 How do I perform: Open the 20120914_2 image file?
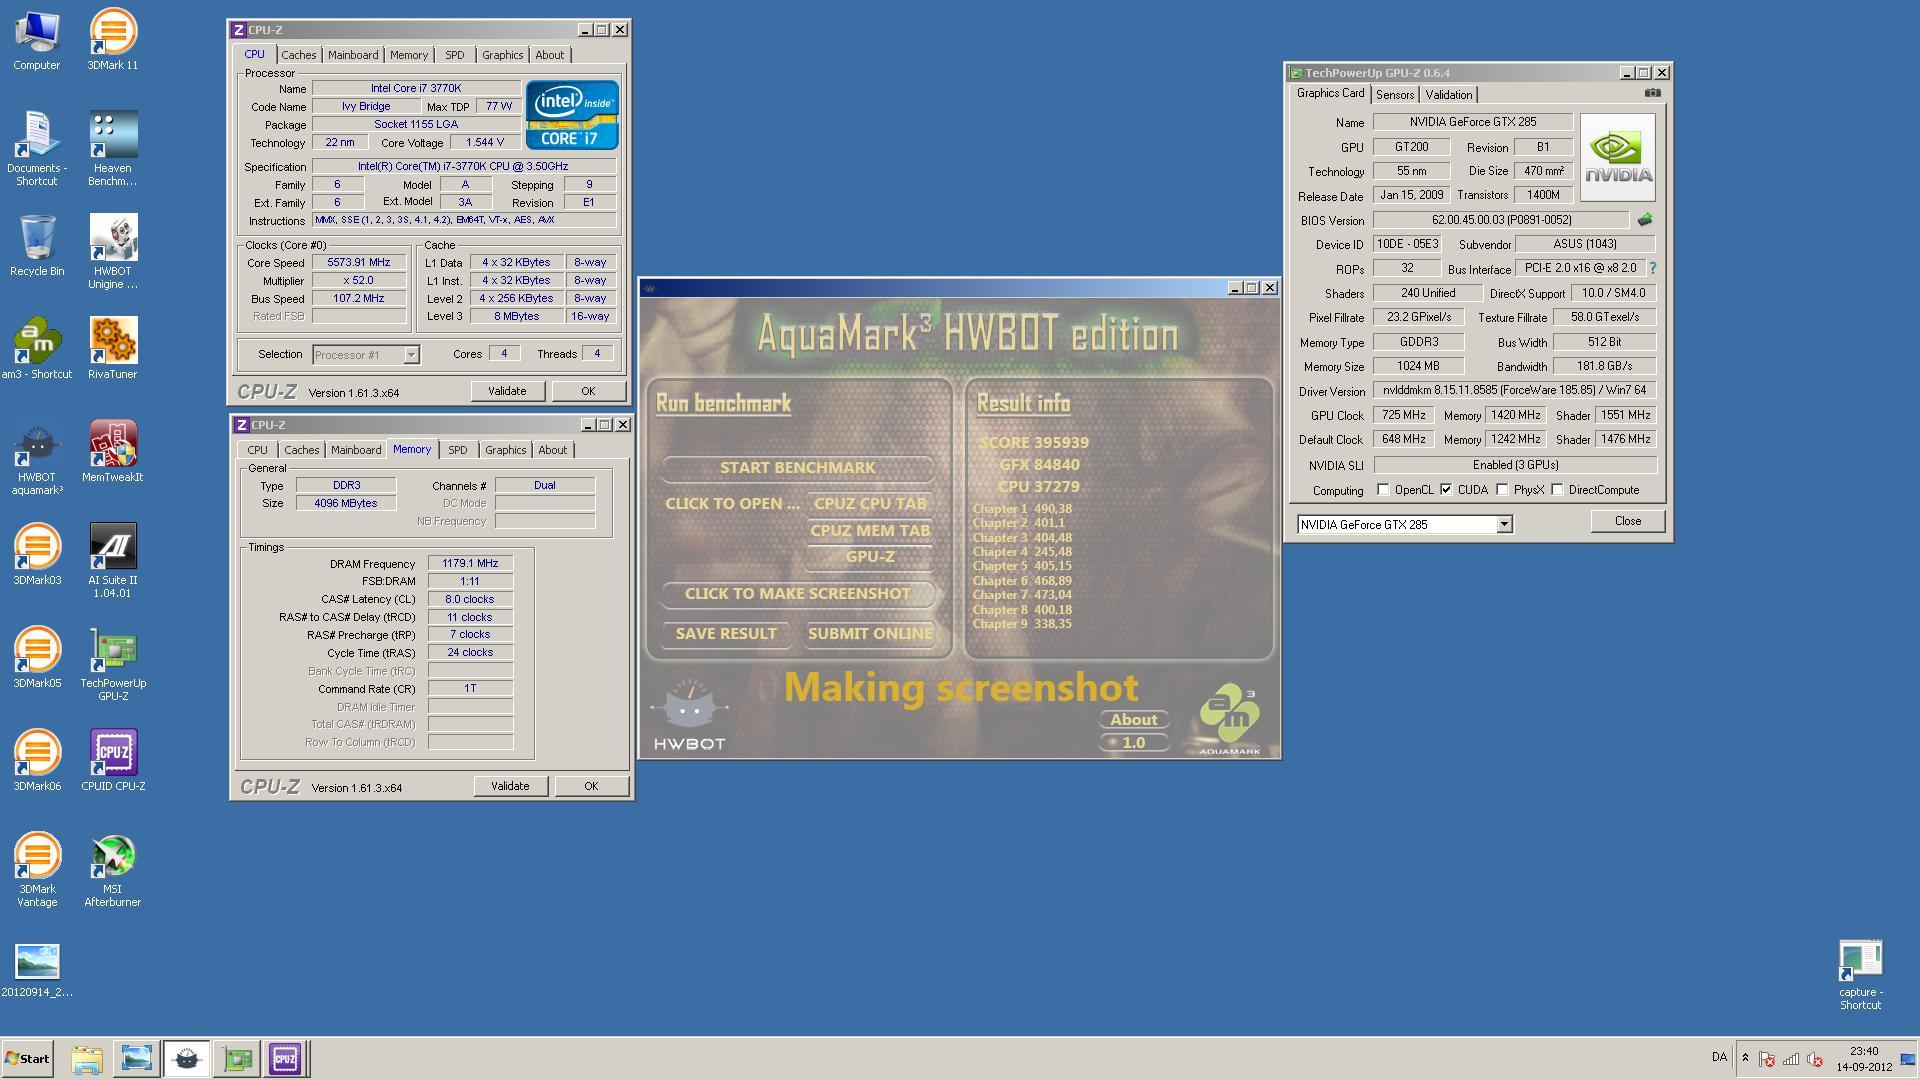tap(37, 970)
